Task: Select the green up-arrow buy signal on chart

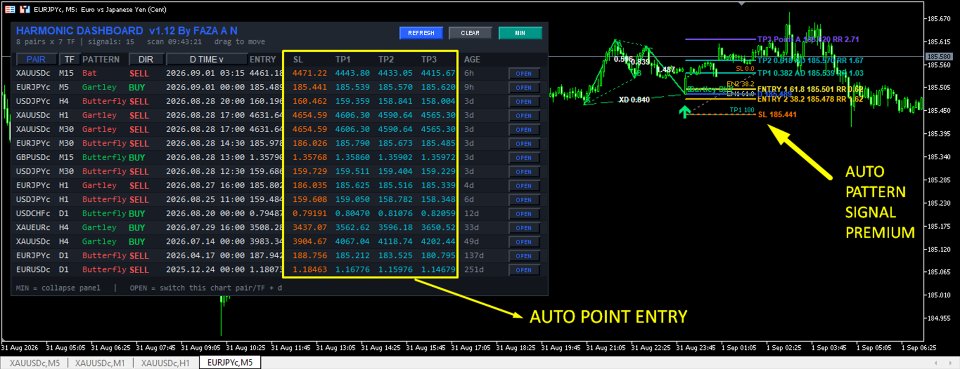Action: [x=684, y=111]
